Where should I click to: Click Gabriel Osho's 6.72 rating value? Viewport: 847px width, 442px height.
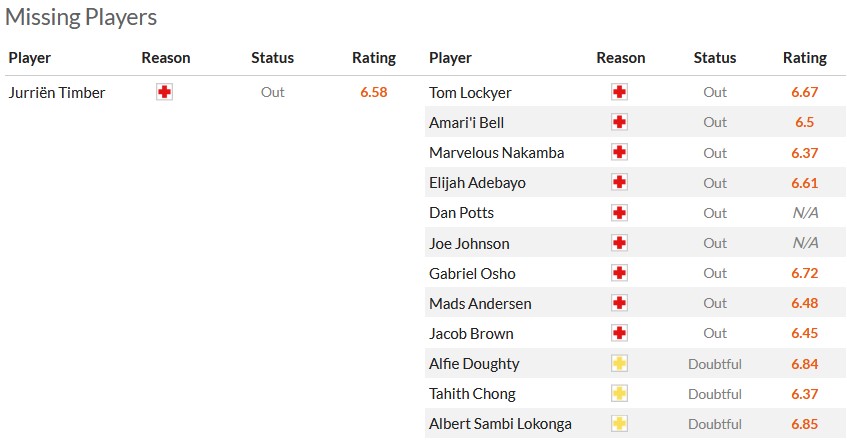[804, 273]
